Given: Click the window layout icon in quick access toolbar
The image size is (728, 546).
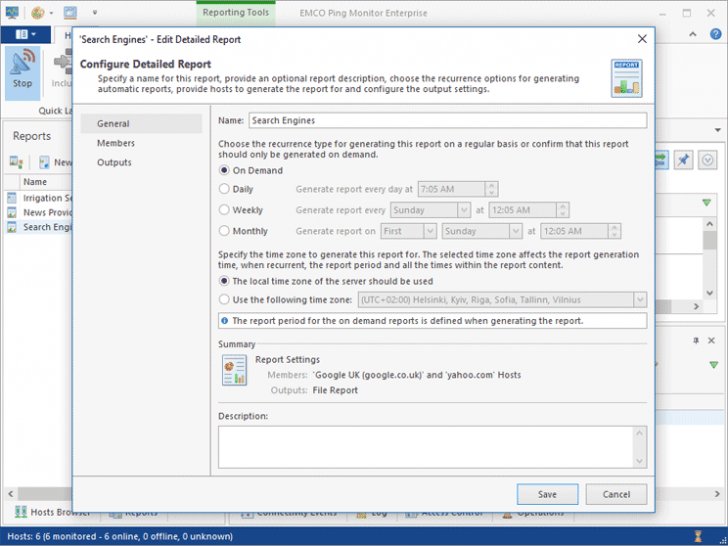Looking at the screenshot, I should coord(70,13).
